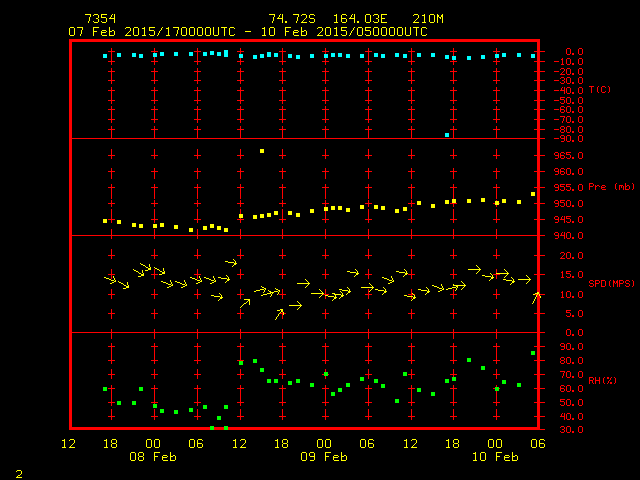
Task: Click the outlier cyan temperature point near -85
Action: (447, 135)
